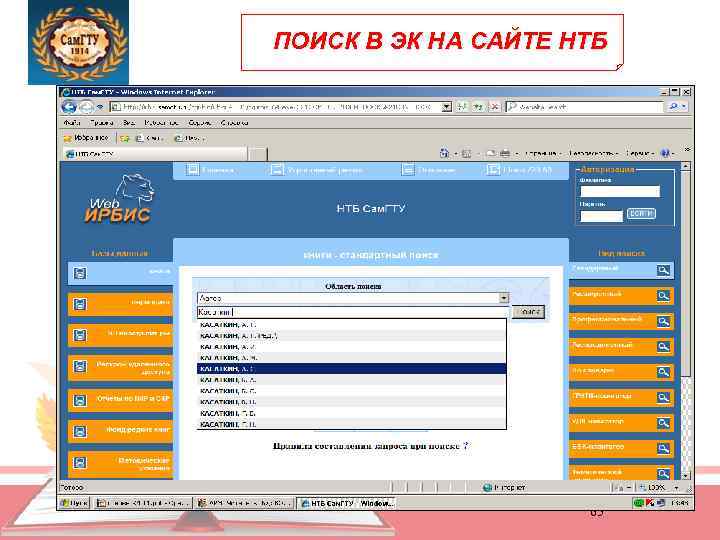Open search provider dropdown arrow in IE
This screenshot has height=540, width=720.
tap(684, 107)
